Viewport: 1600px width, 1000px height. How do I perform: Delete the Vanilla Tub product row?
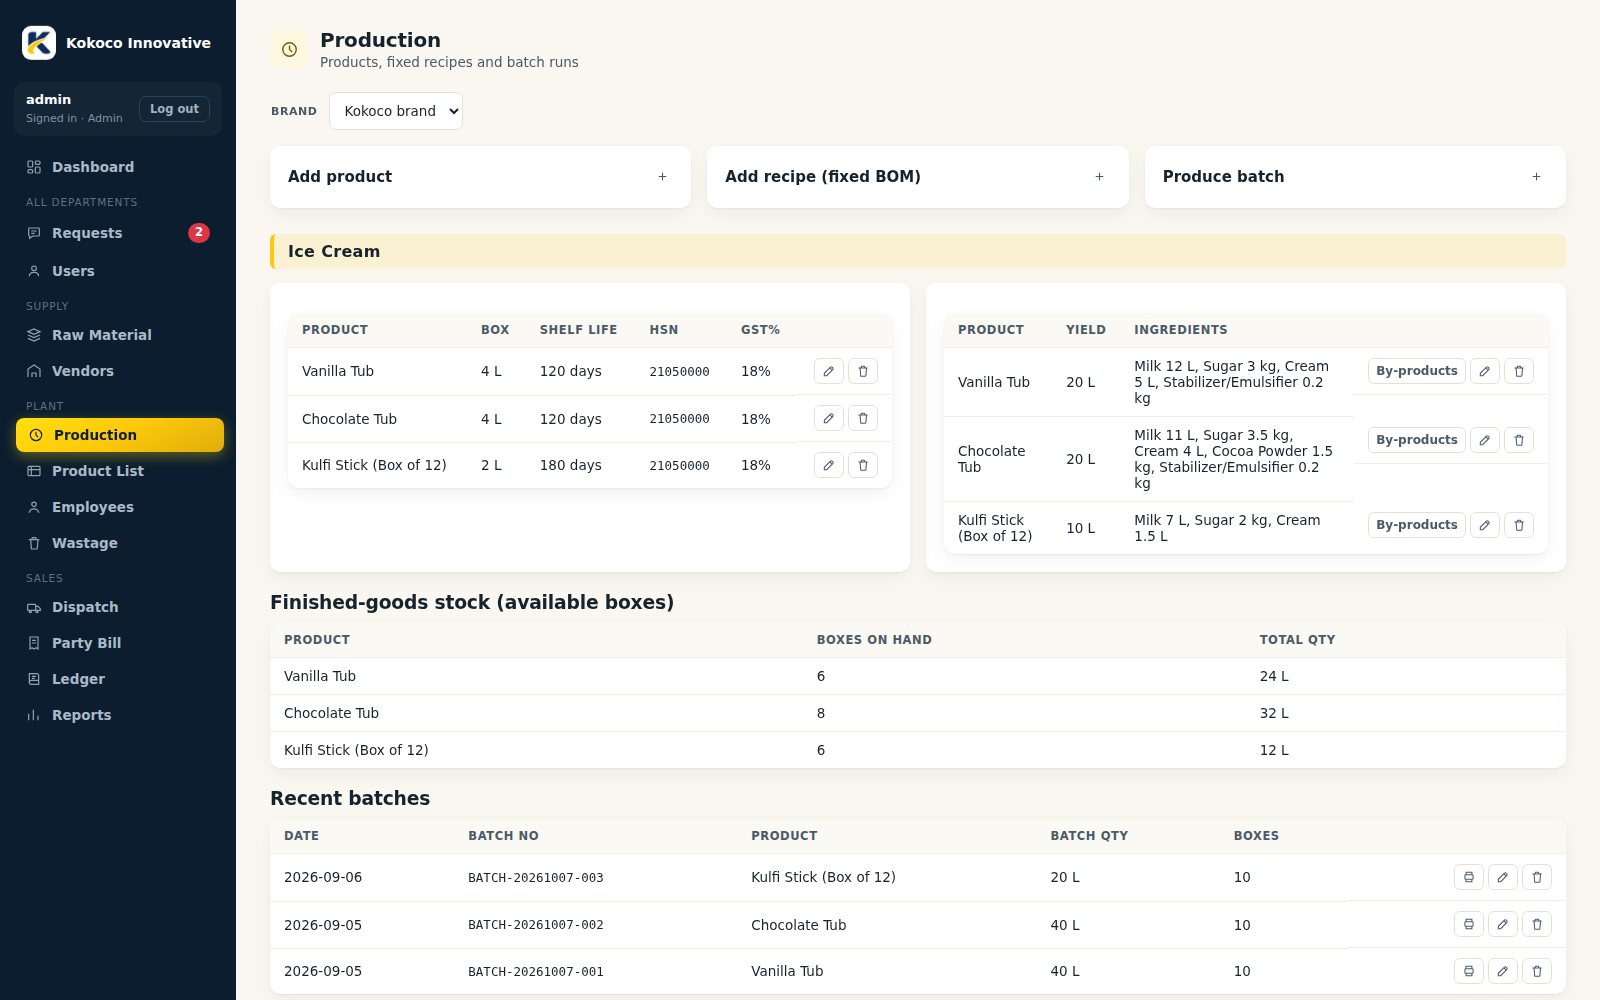click(x=863, y=371)
